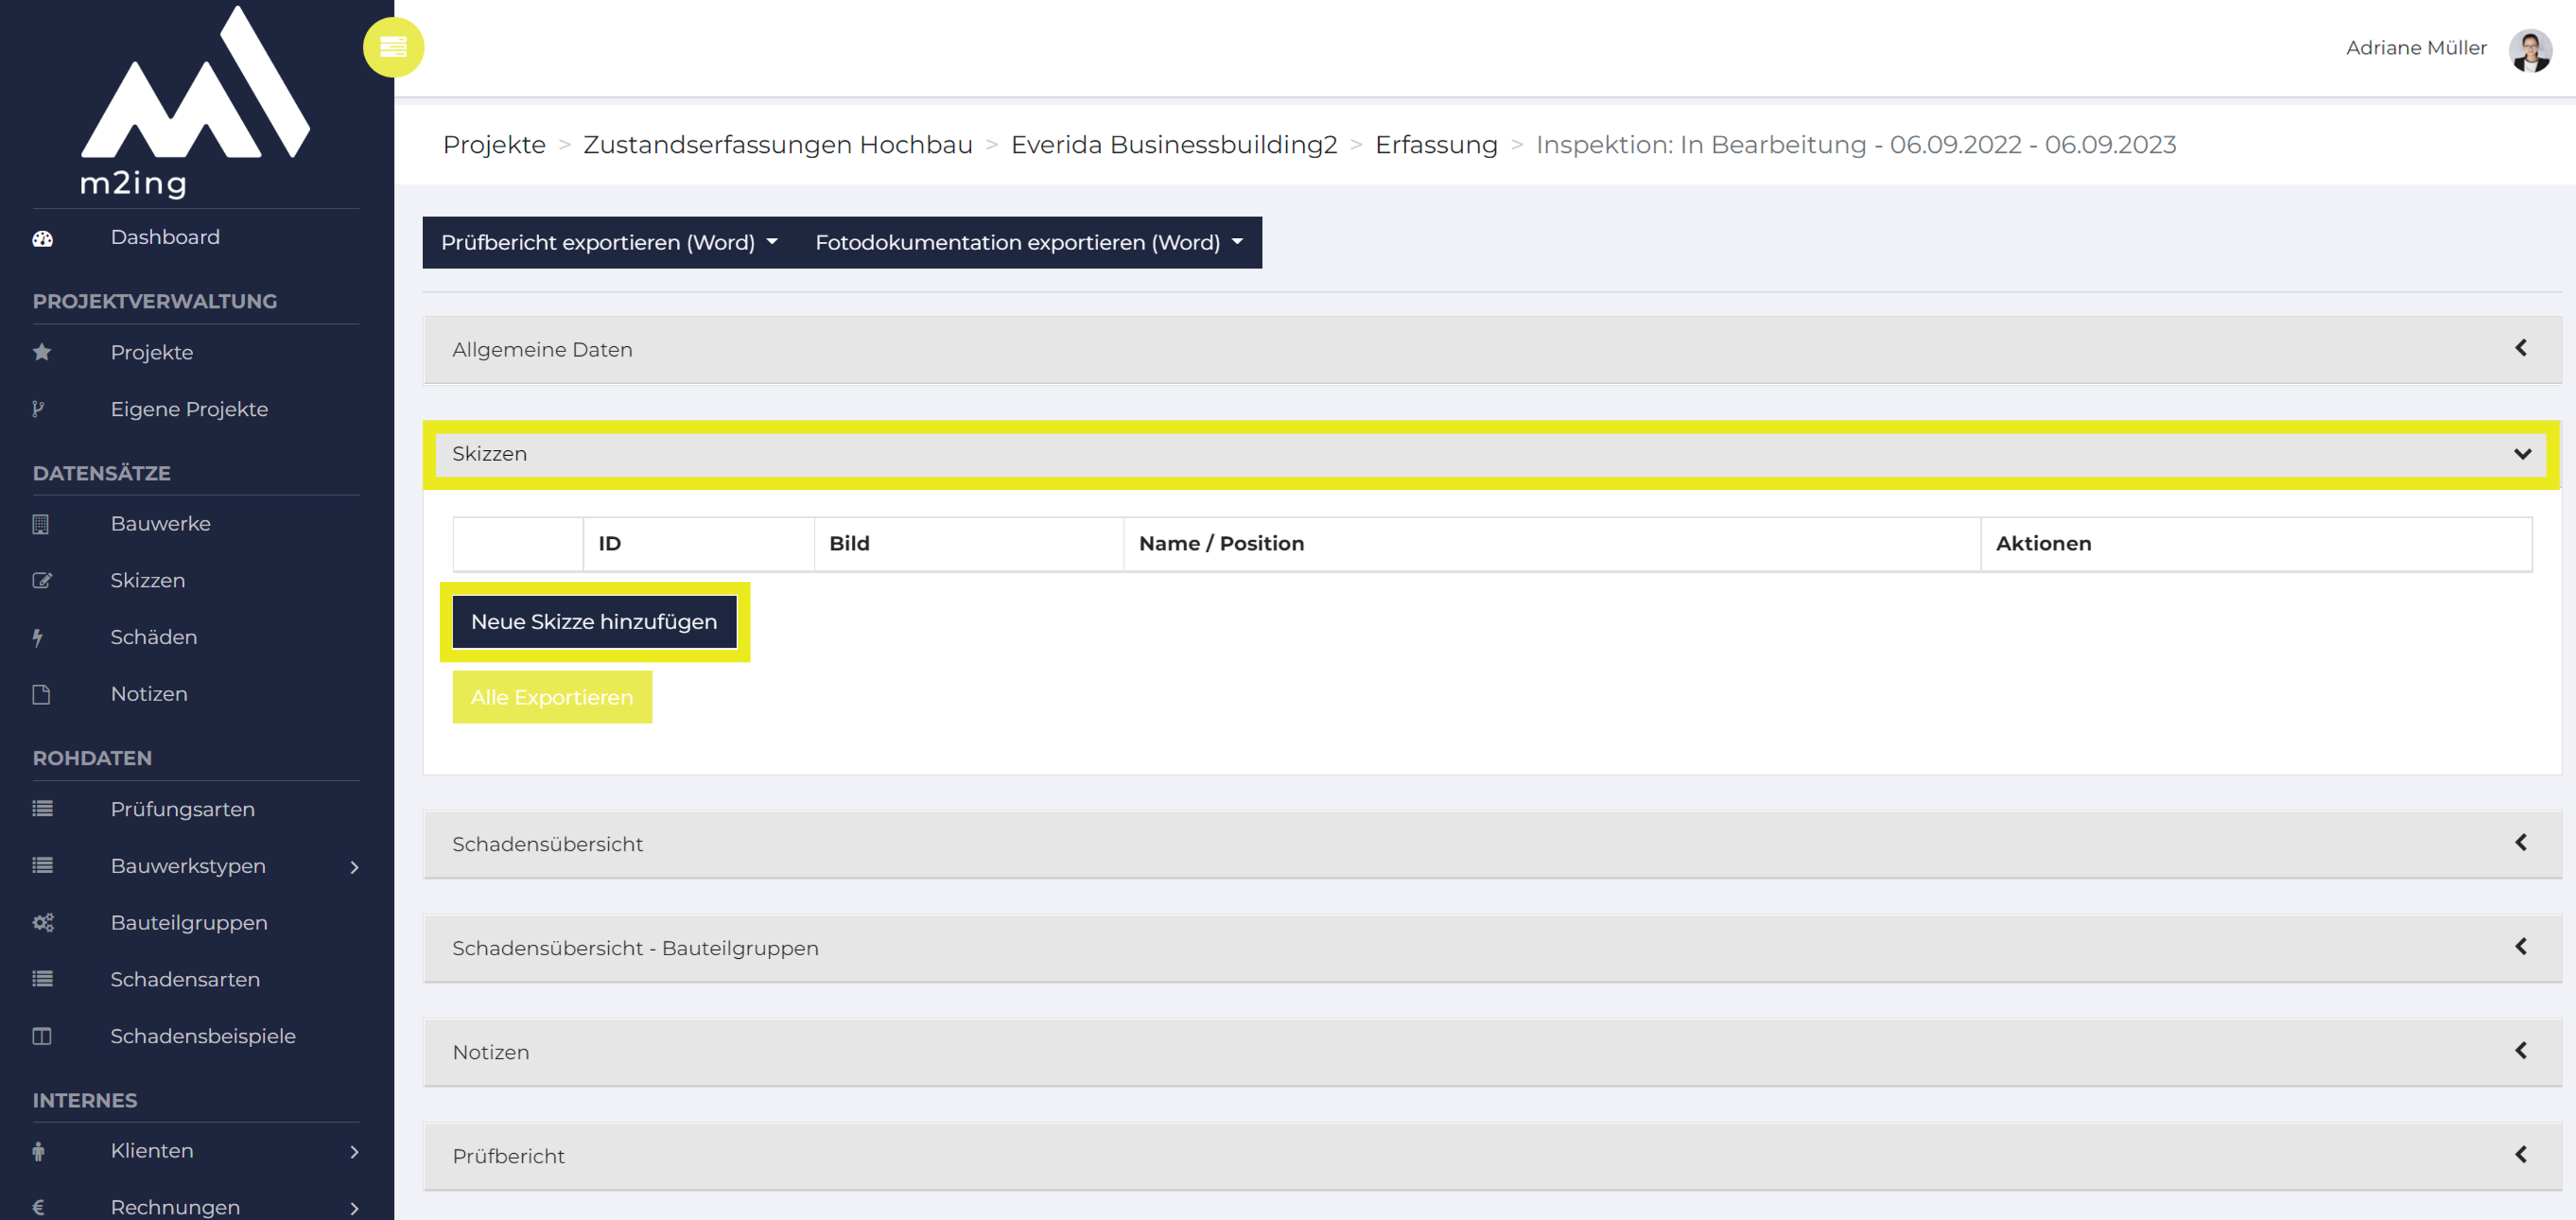
Task: Toggle the sidebar with yellow menu button
Action: tap(393, 47)
